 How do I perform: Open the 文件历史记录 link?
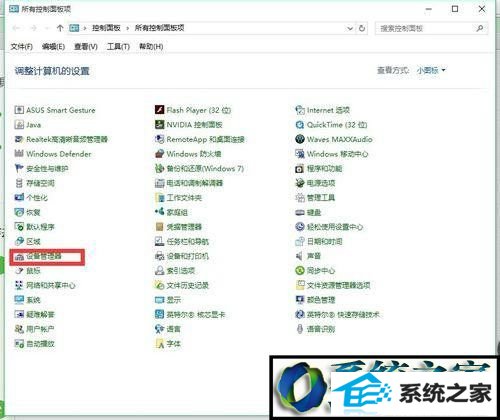(x=188, y=285)
